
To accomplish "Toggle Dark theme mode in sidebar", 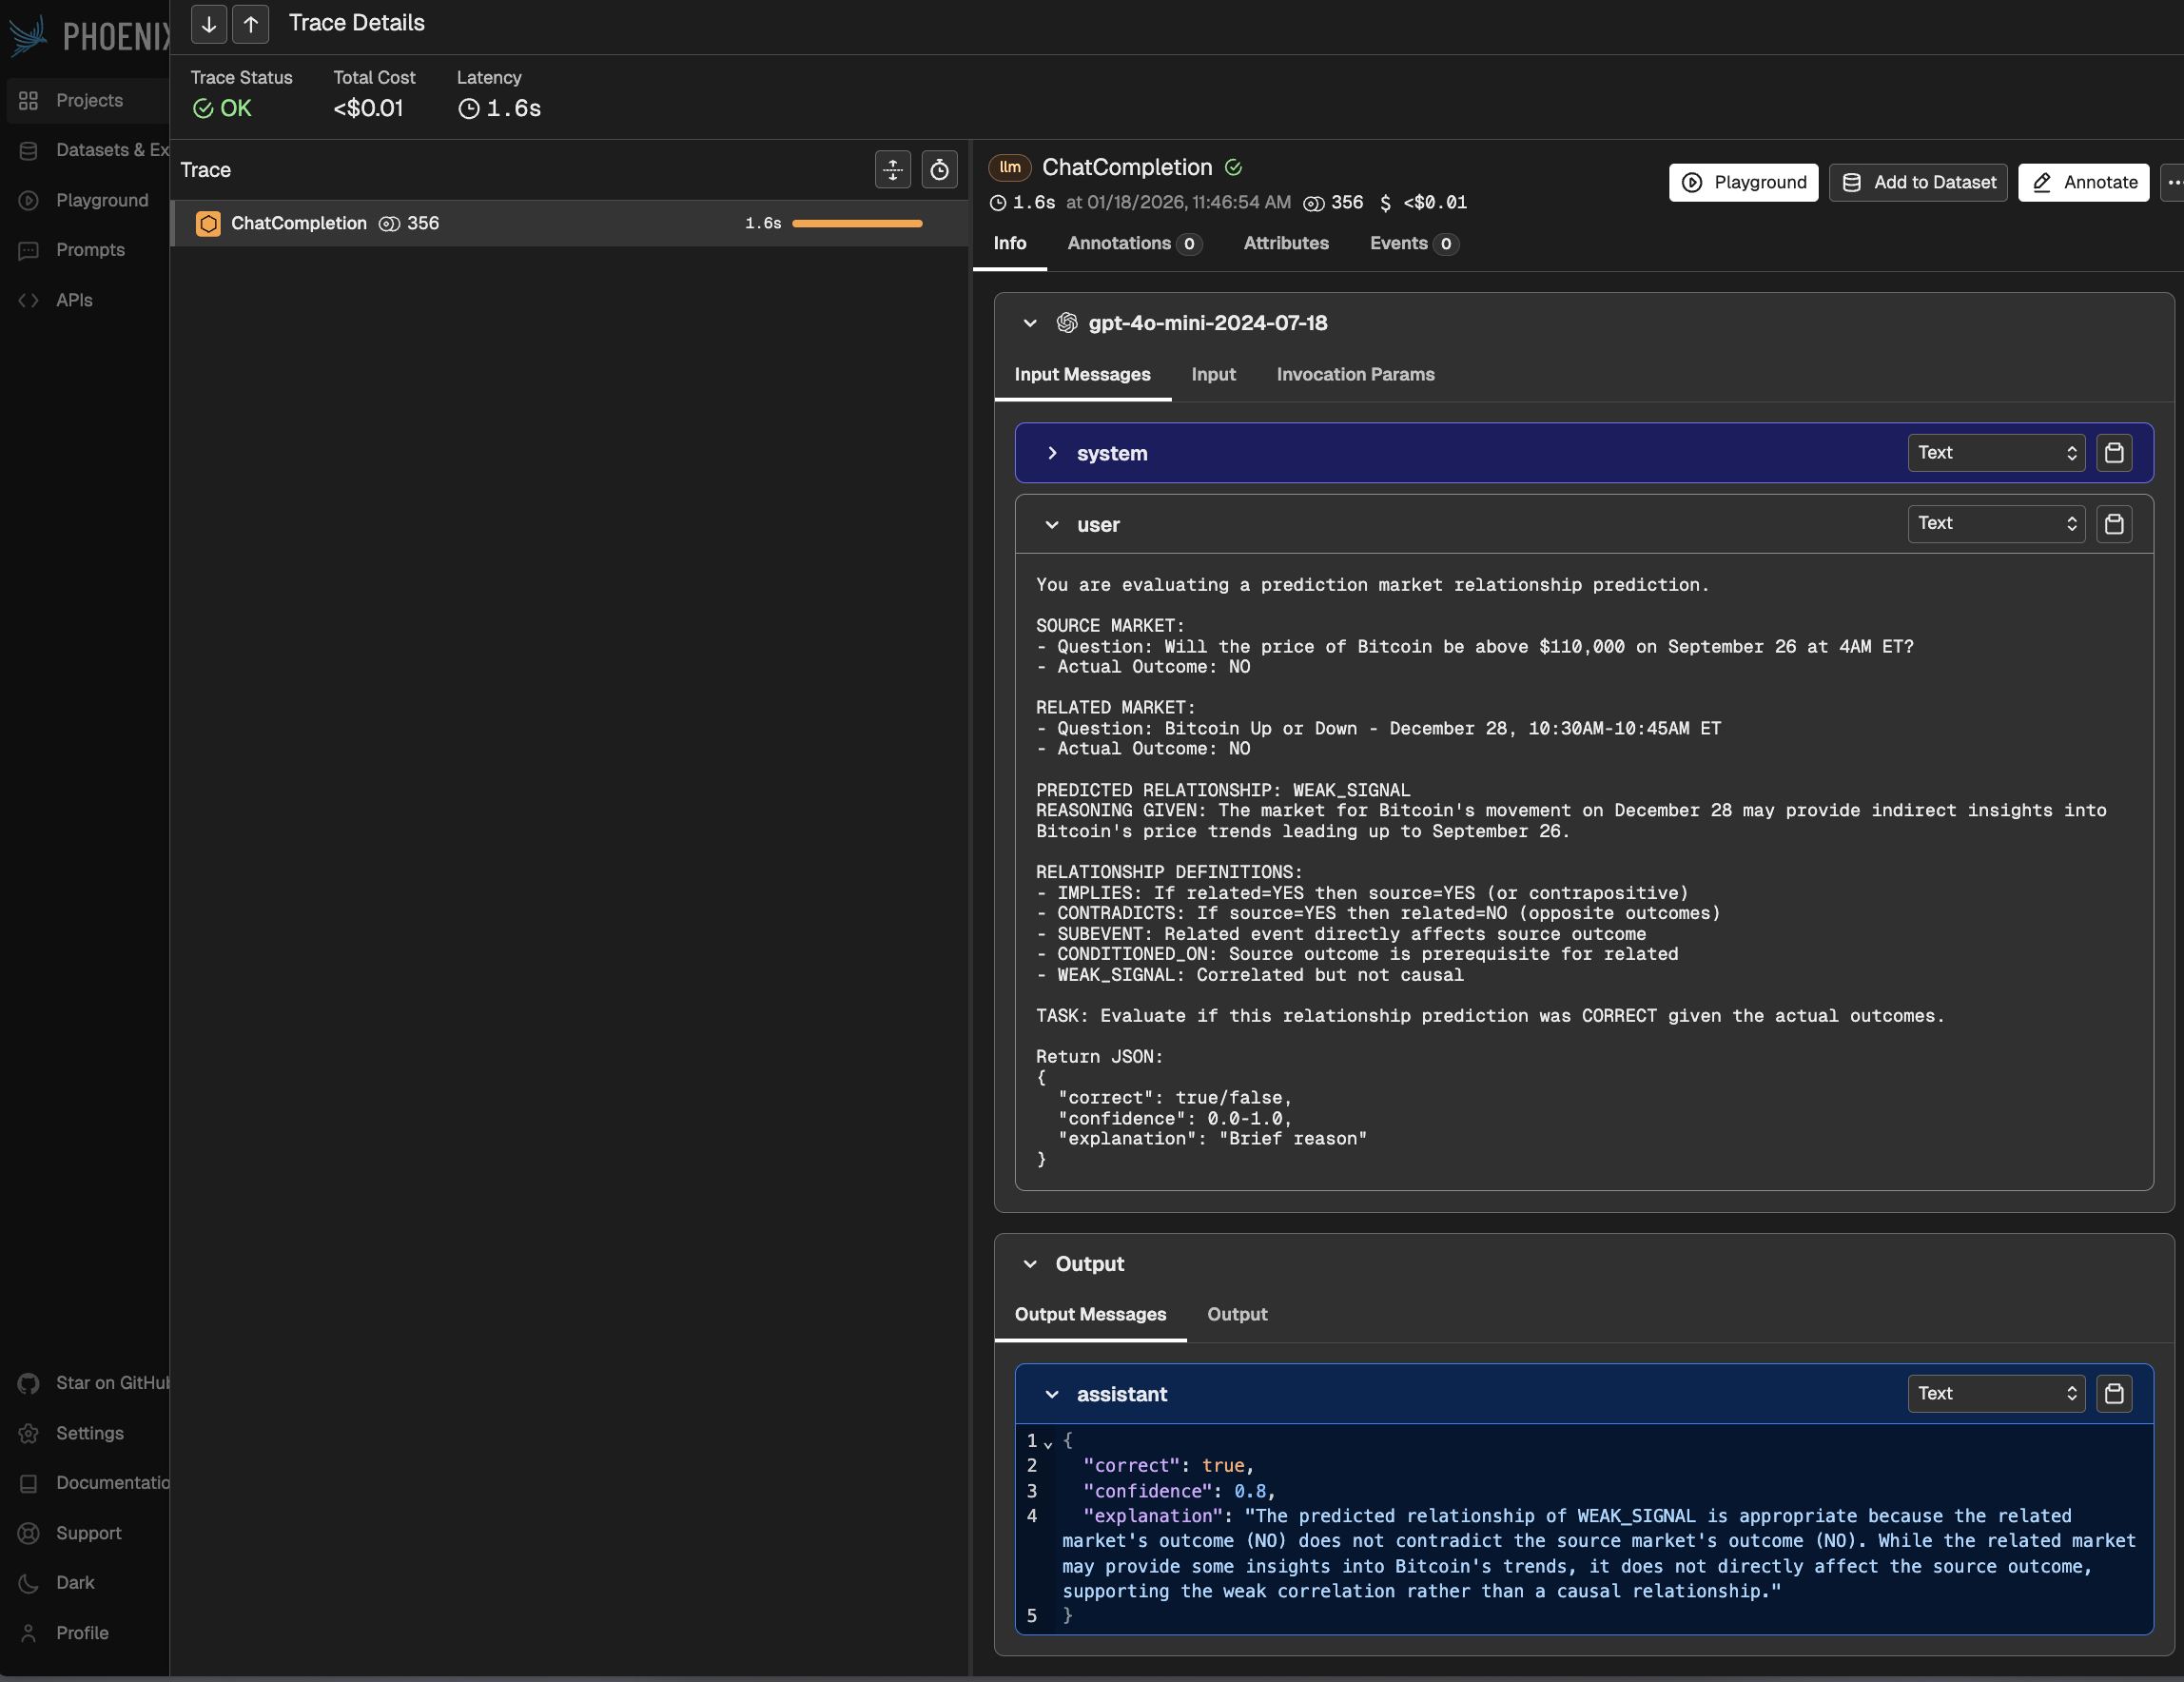I will pos(75,1583).
